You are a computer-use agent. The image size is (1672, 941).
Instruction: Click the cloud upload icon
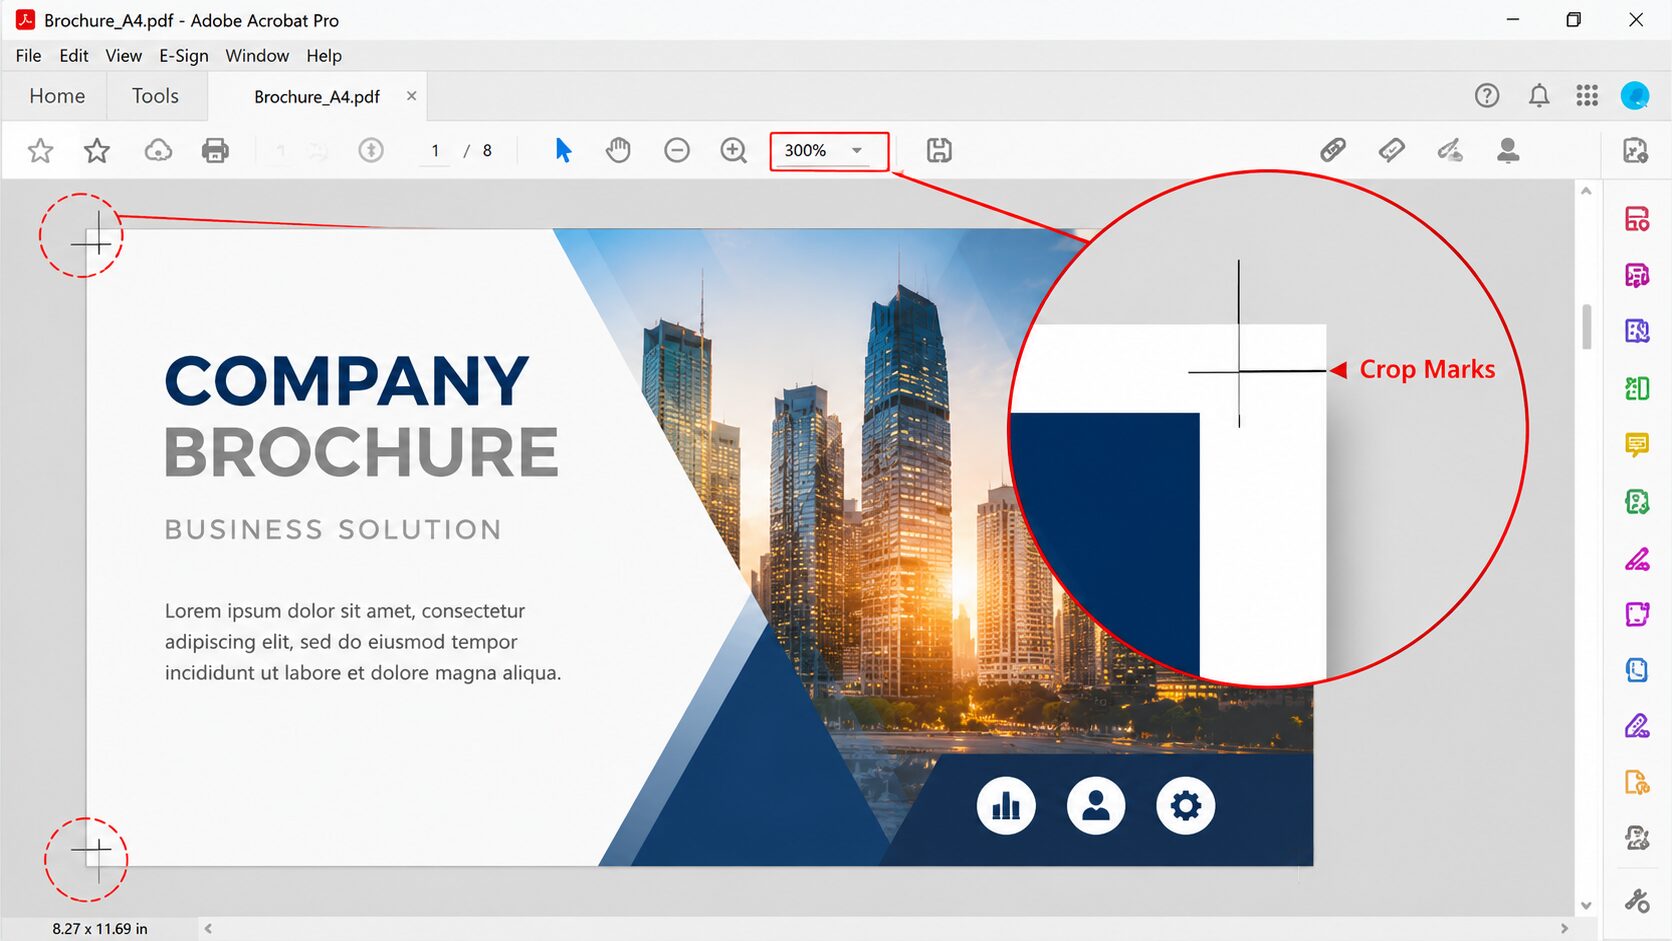[x=158, y=151]
